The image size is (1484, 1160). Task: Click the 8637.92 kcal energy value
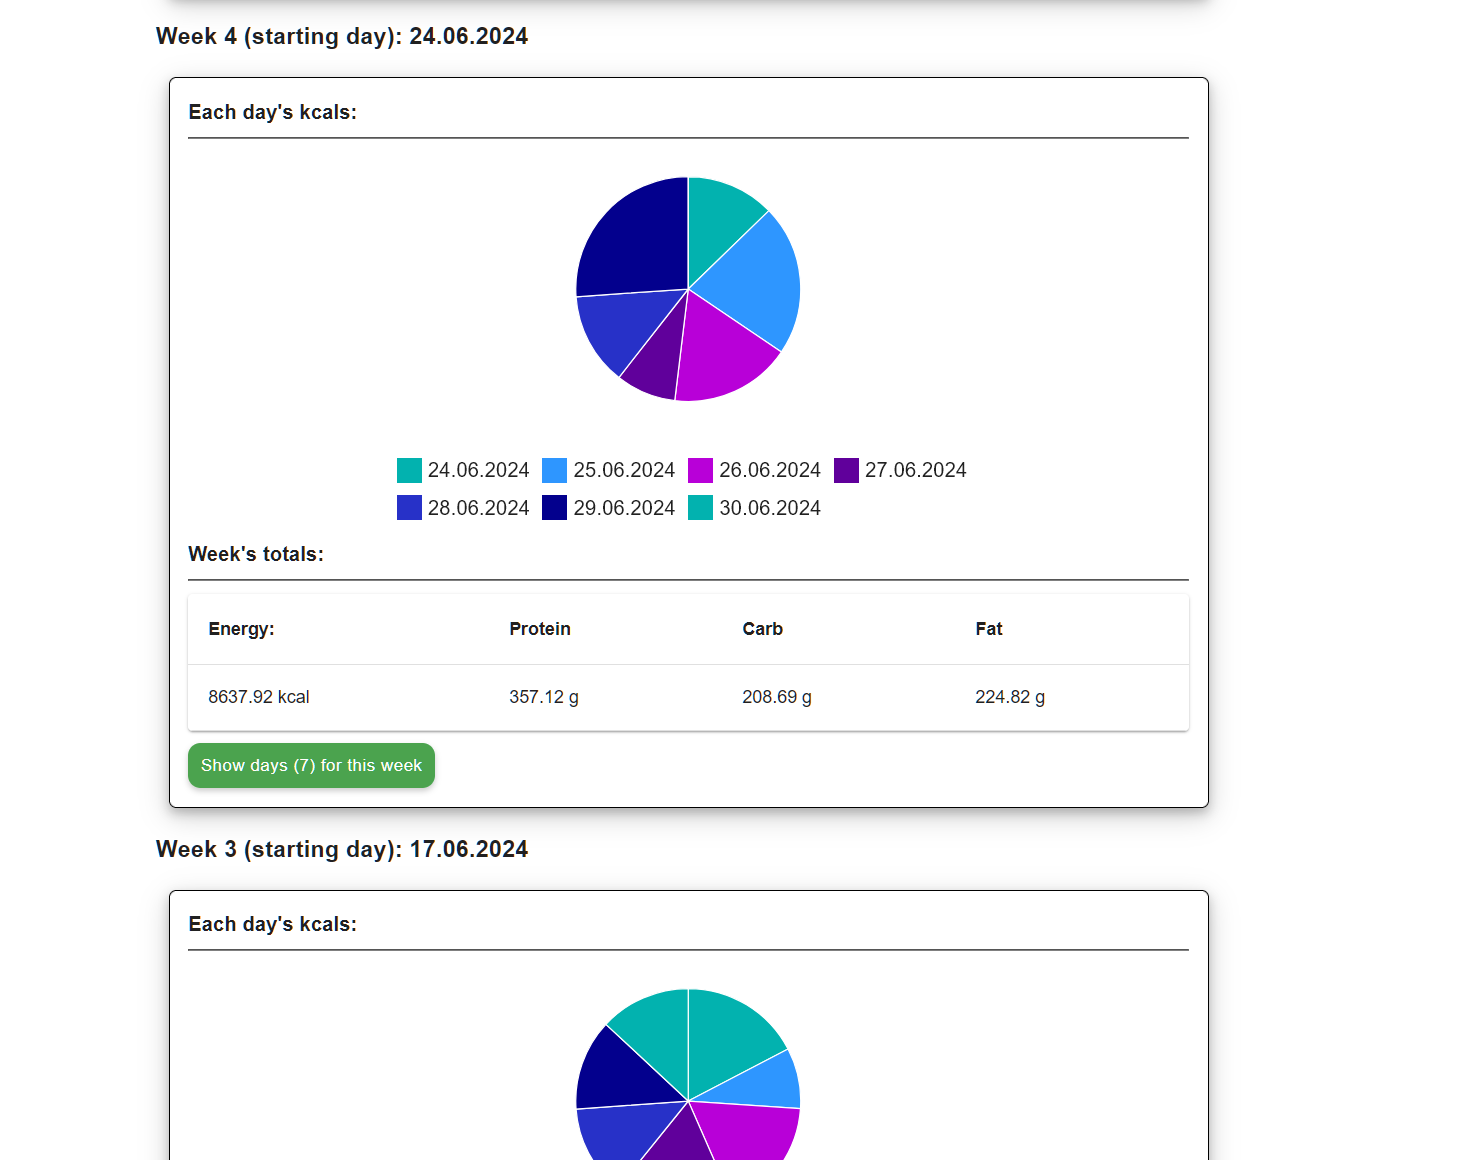coord(259,697)
